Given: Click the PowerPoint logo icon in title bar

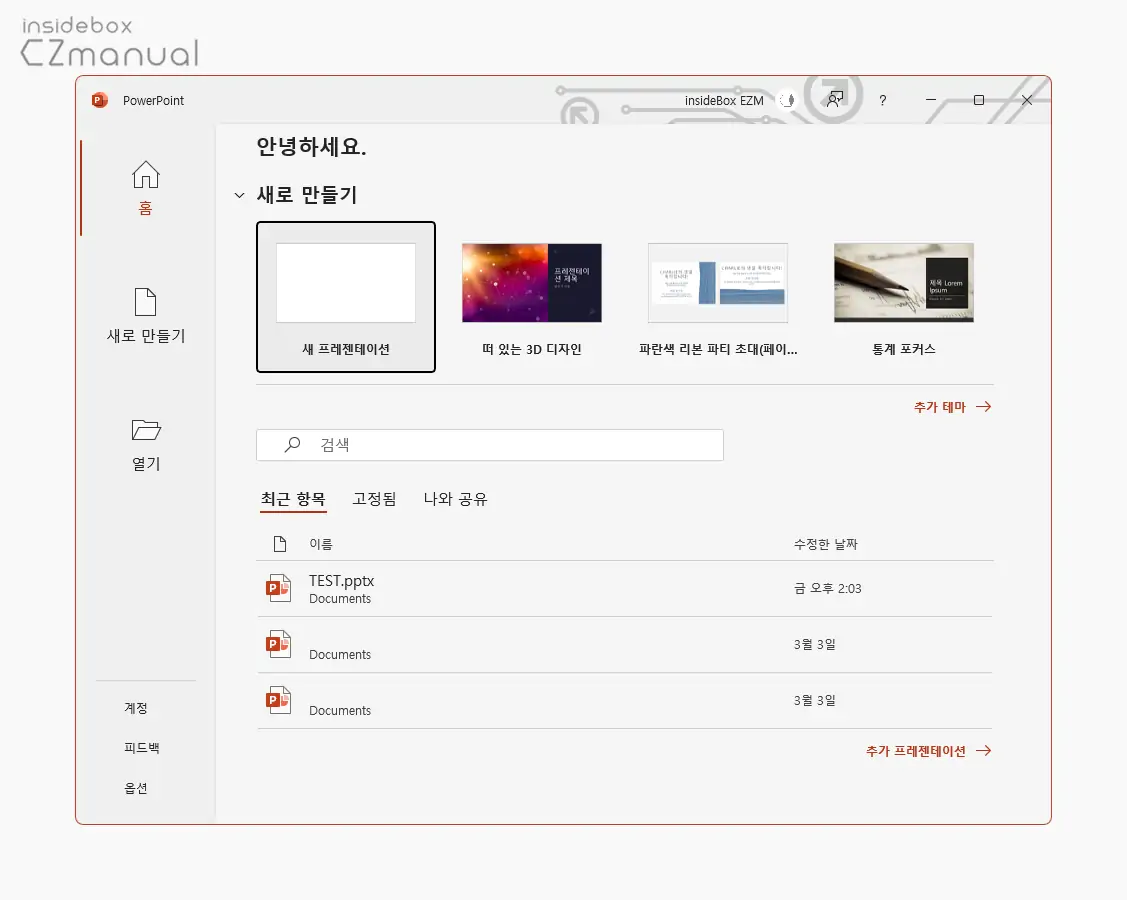Looking at the screenshot, I should click(x=99, y=100).
